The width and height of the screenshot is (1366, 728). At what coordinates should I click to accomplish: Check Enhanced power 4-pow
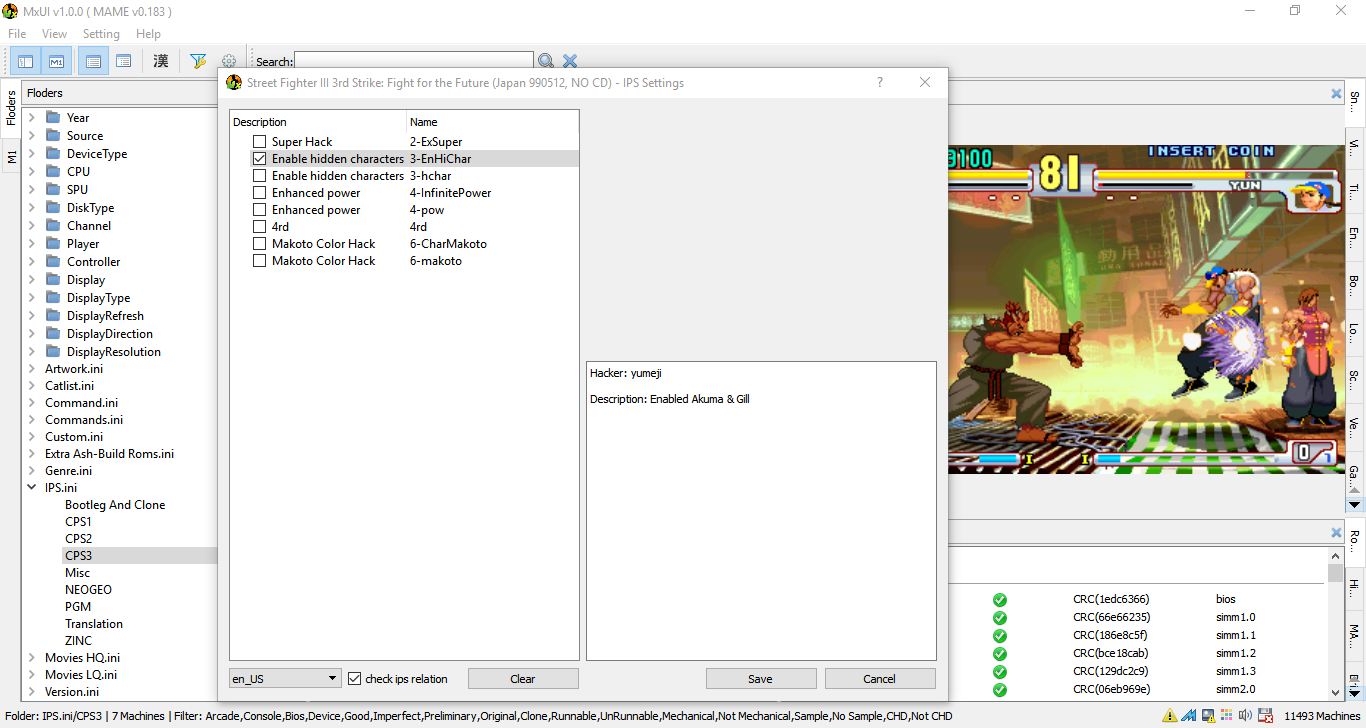(260, 210)
